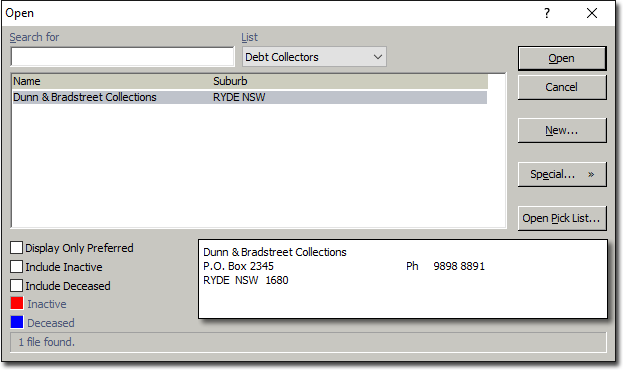Tick the Include Inactive checkbox
623x370 pixels.
16,267
